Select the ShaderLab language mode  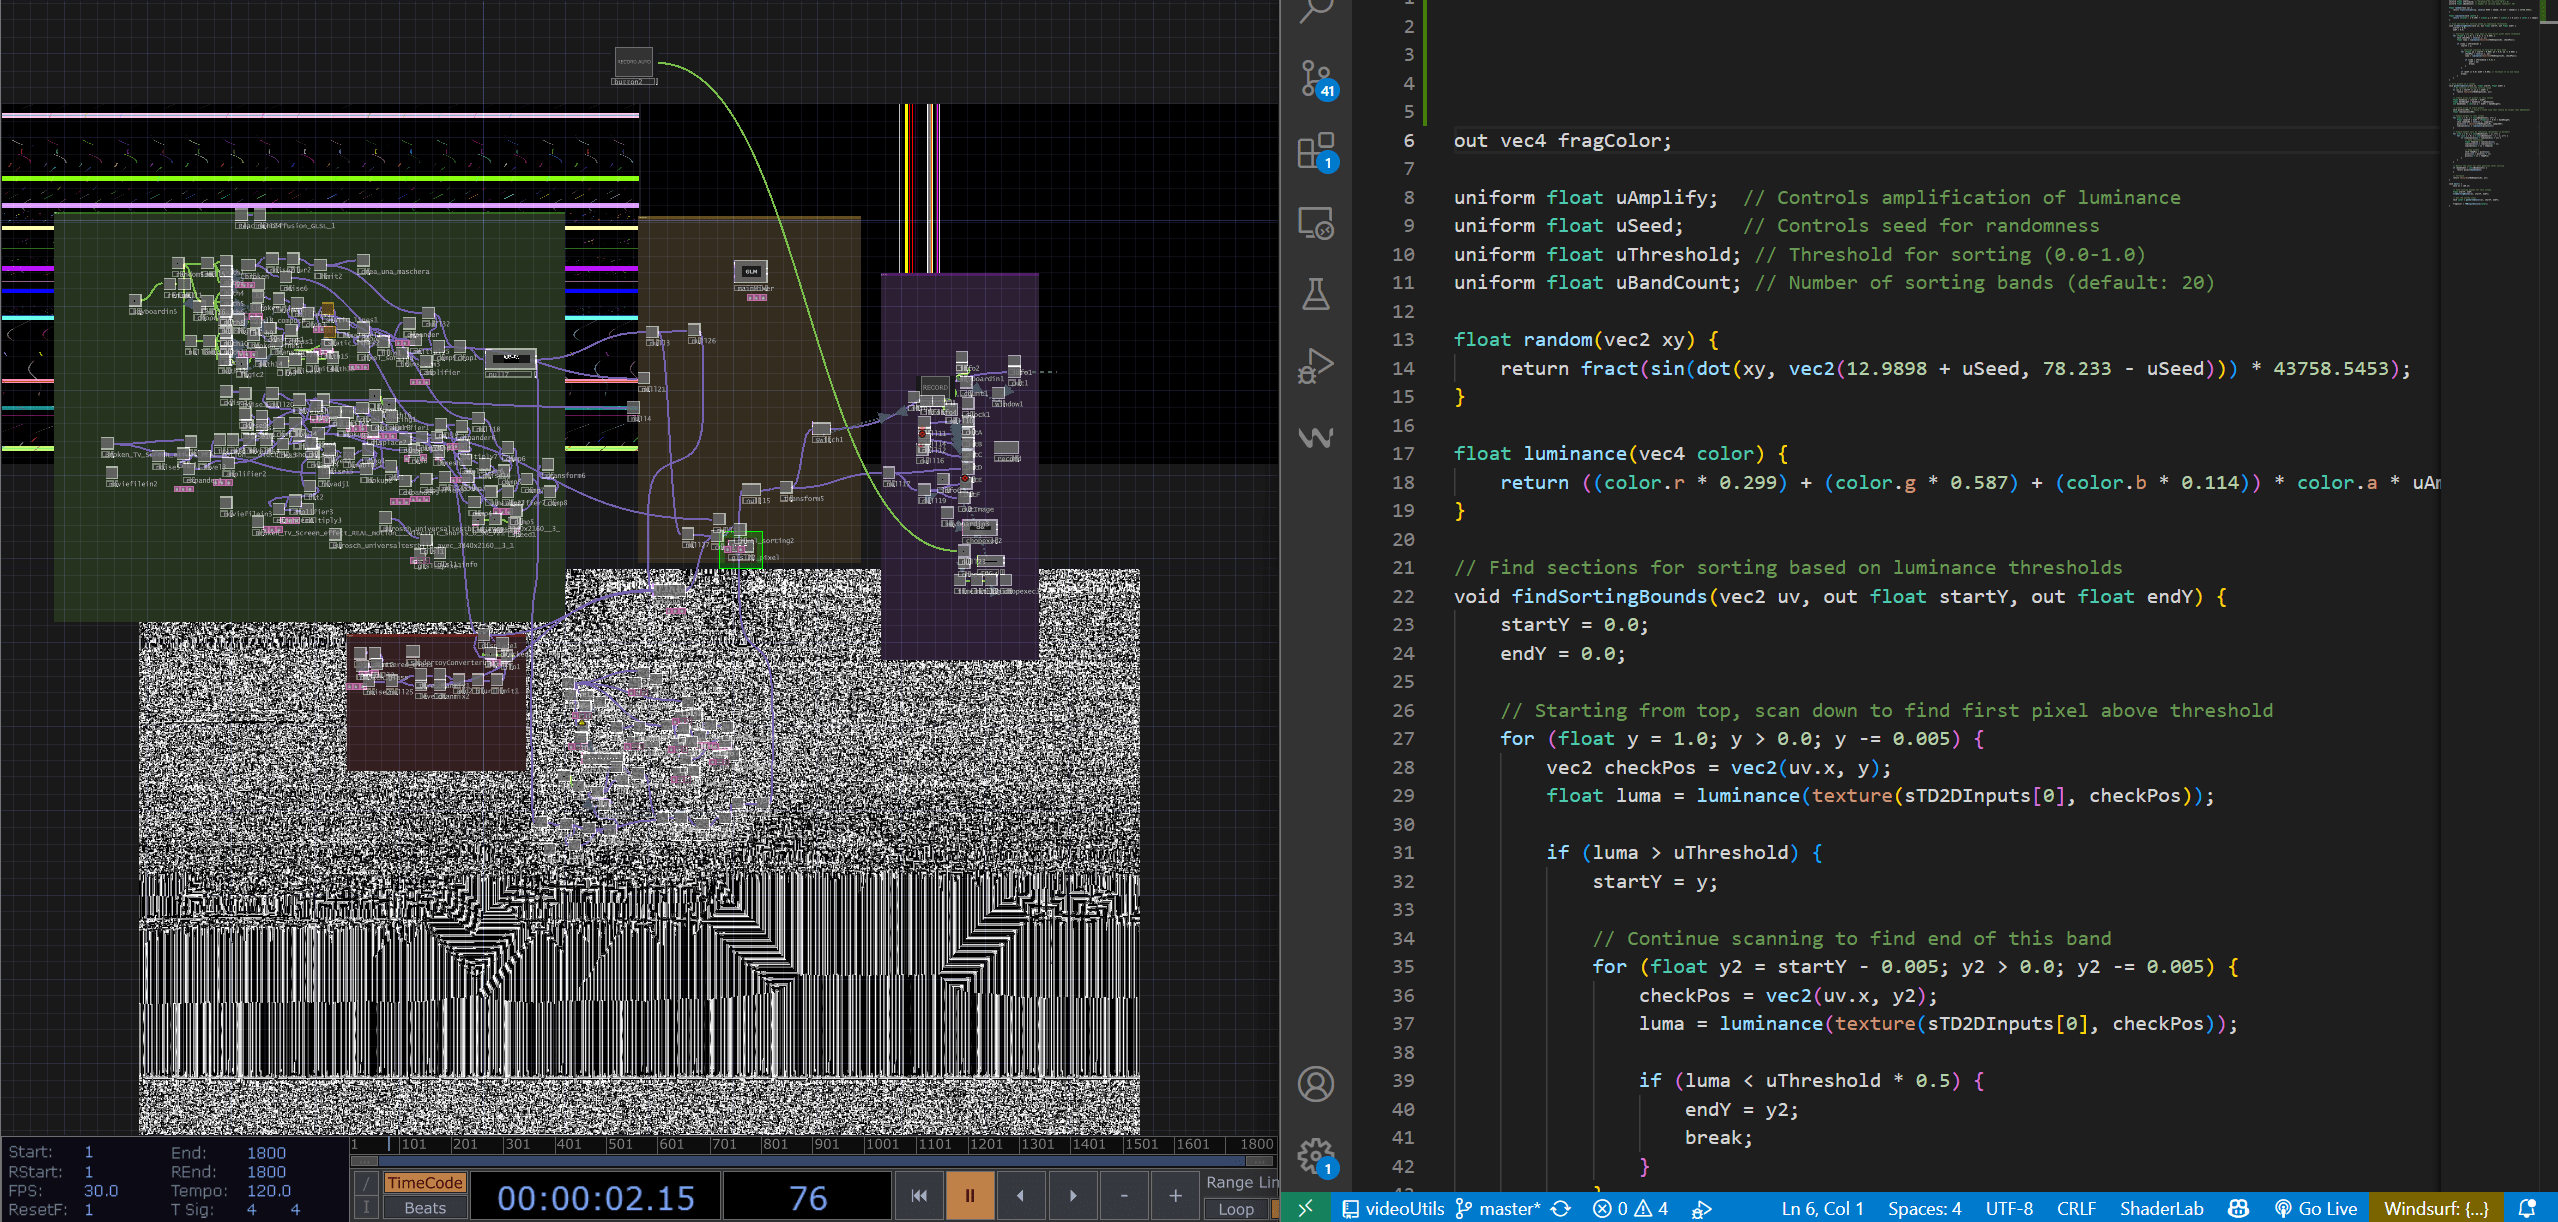point(2162,1208)
